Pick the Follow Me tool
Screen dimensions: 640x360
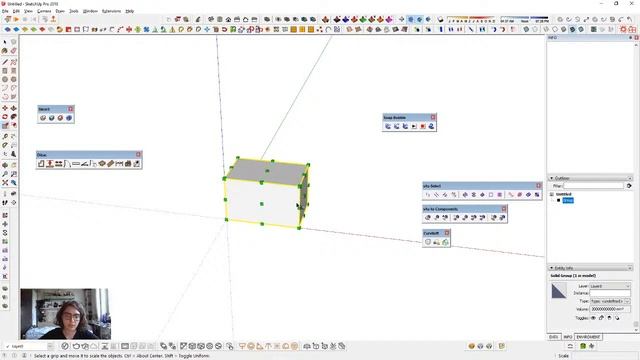13,117
